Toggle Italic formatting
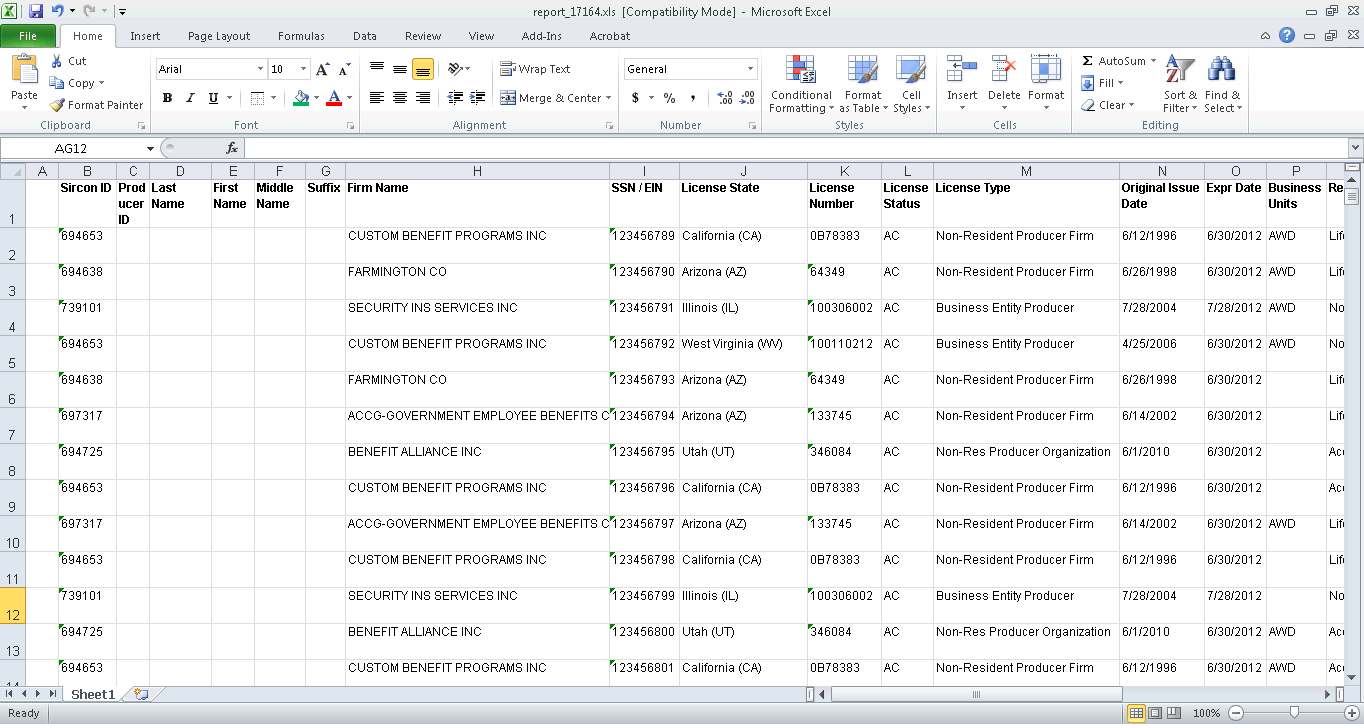 coord(190,98)
